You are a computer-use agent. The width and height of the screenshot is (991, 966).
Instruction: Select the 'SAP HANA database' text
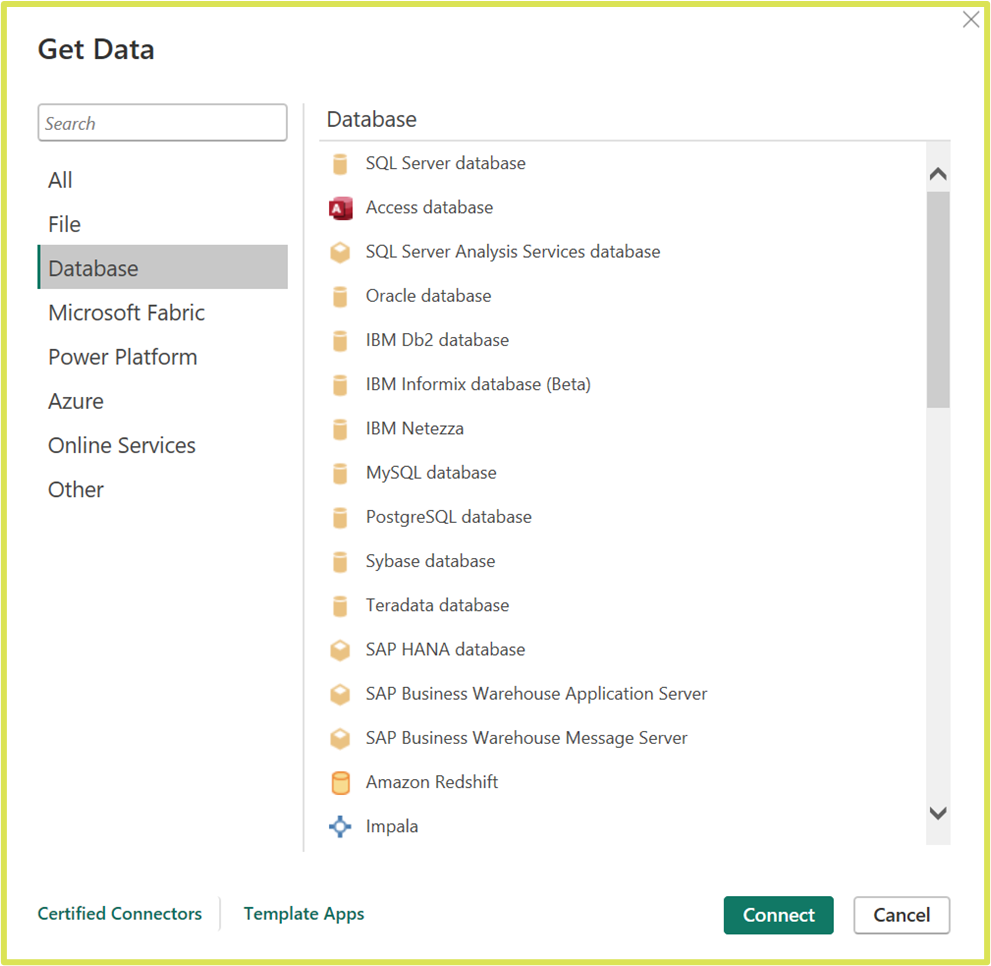(446, 651)
